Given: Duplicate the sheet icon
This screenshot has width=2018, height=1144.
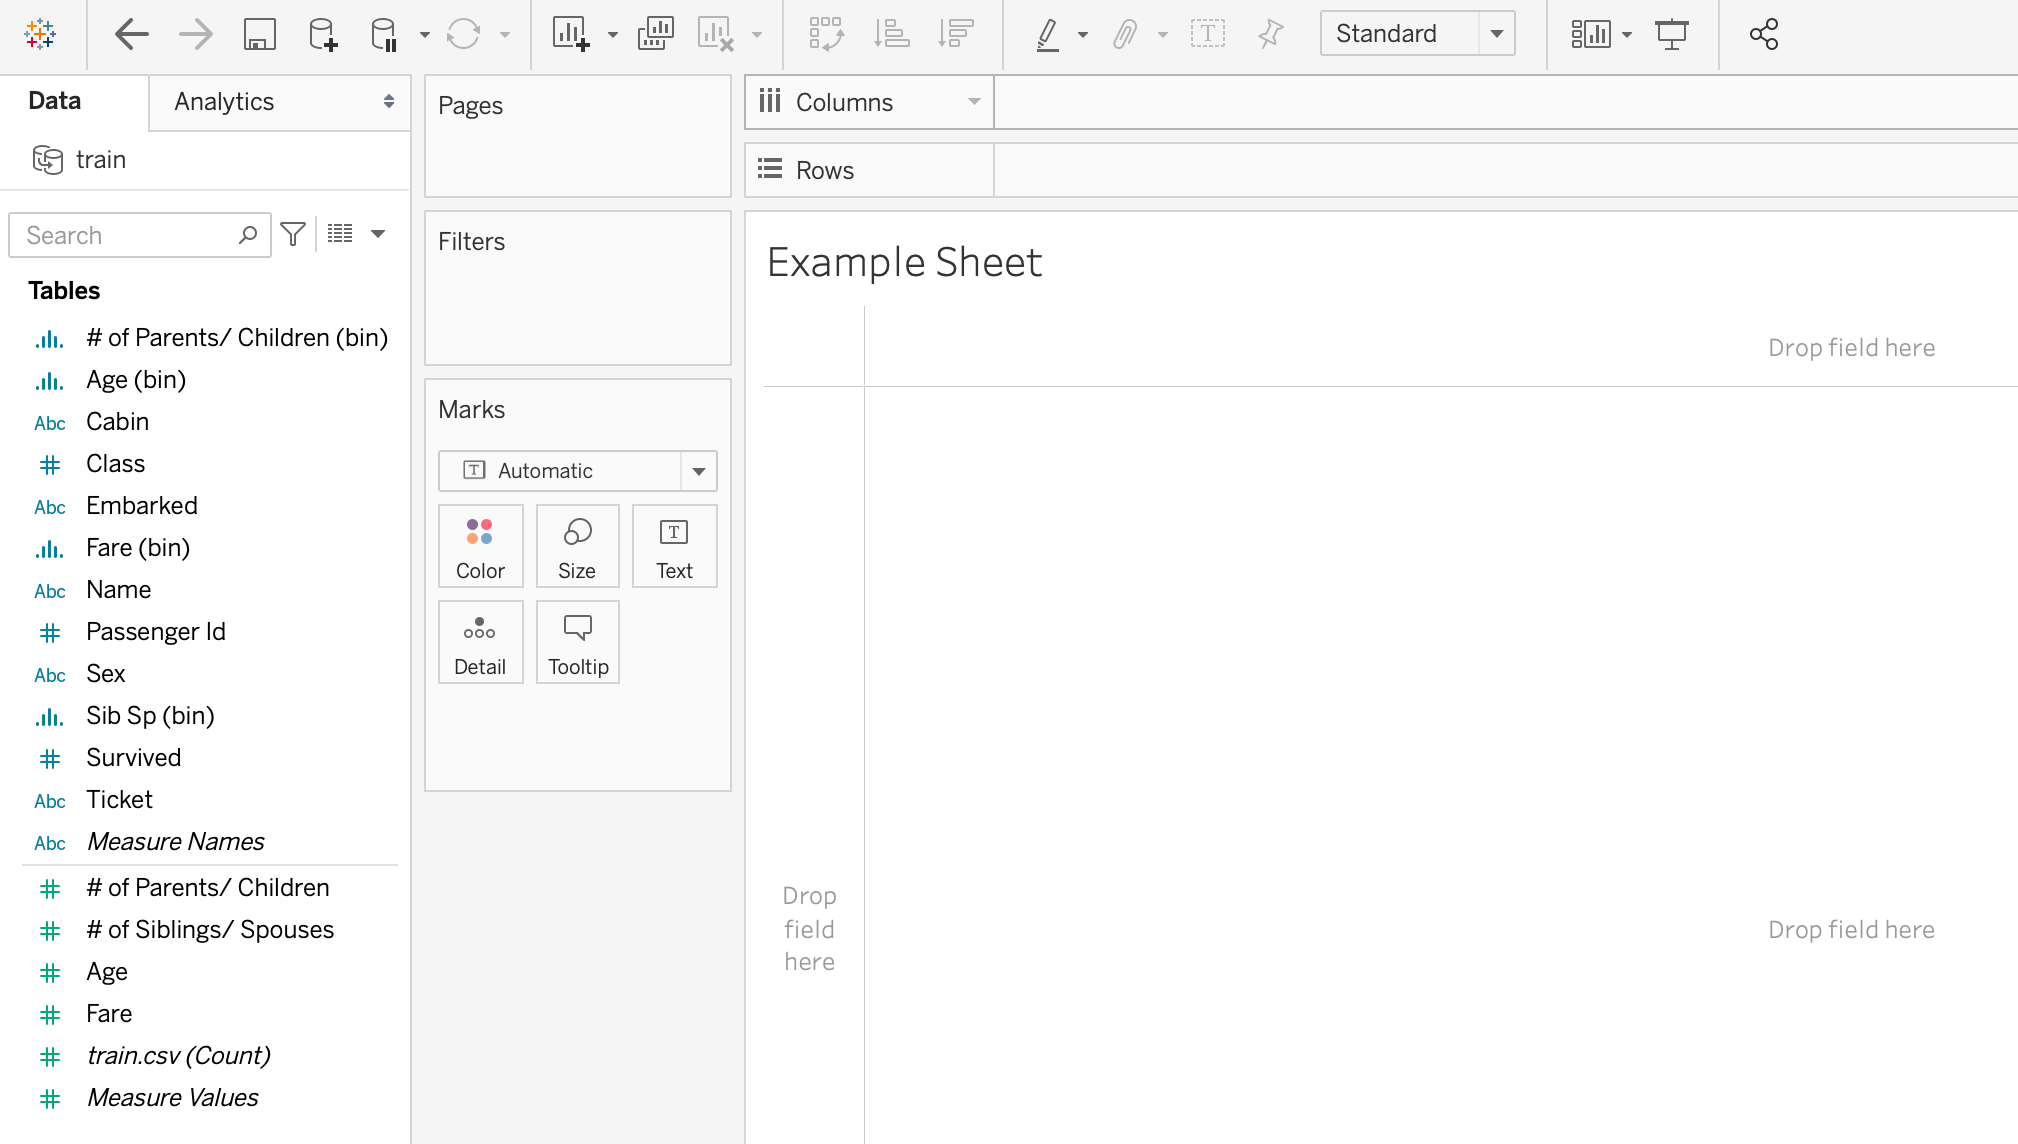Looking at the screenshot, I should 656,34.
